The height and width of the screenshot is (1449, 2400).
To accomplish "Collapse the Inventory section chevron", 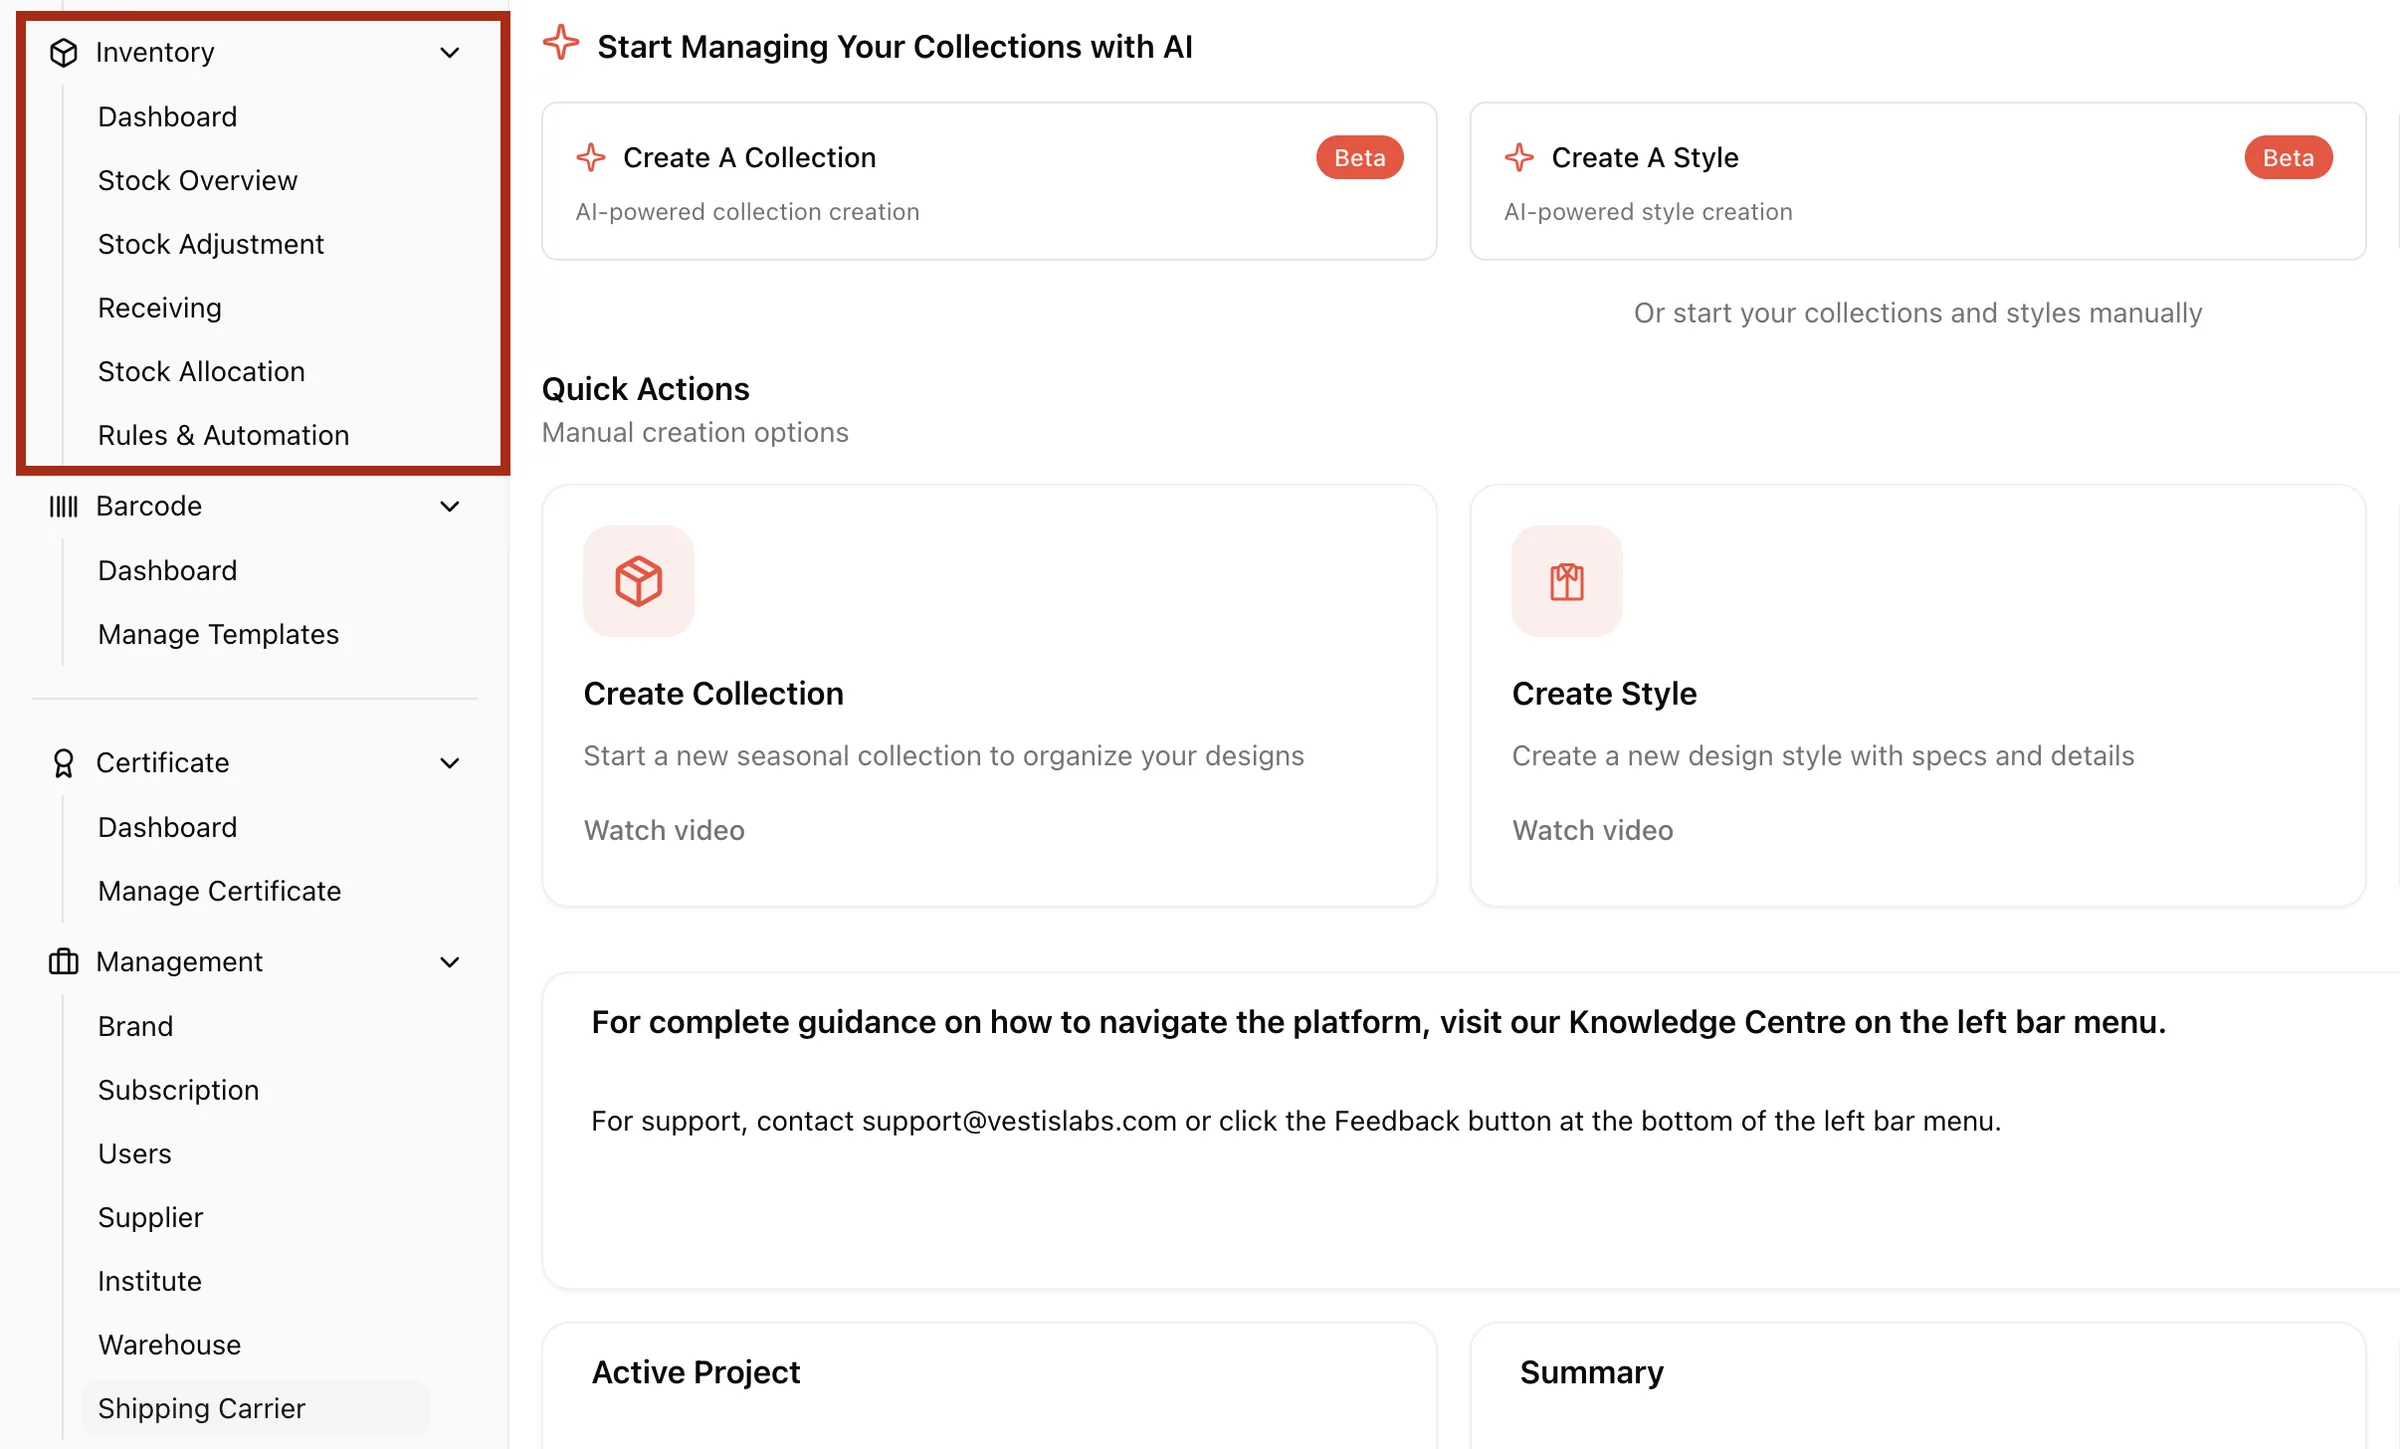I will pos(450,52).
